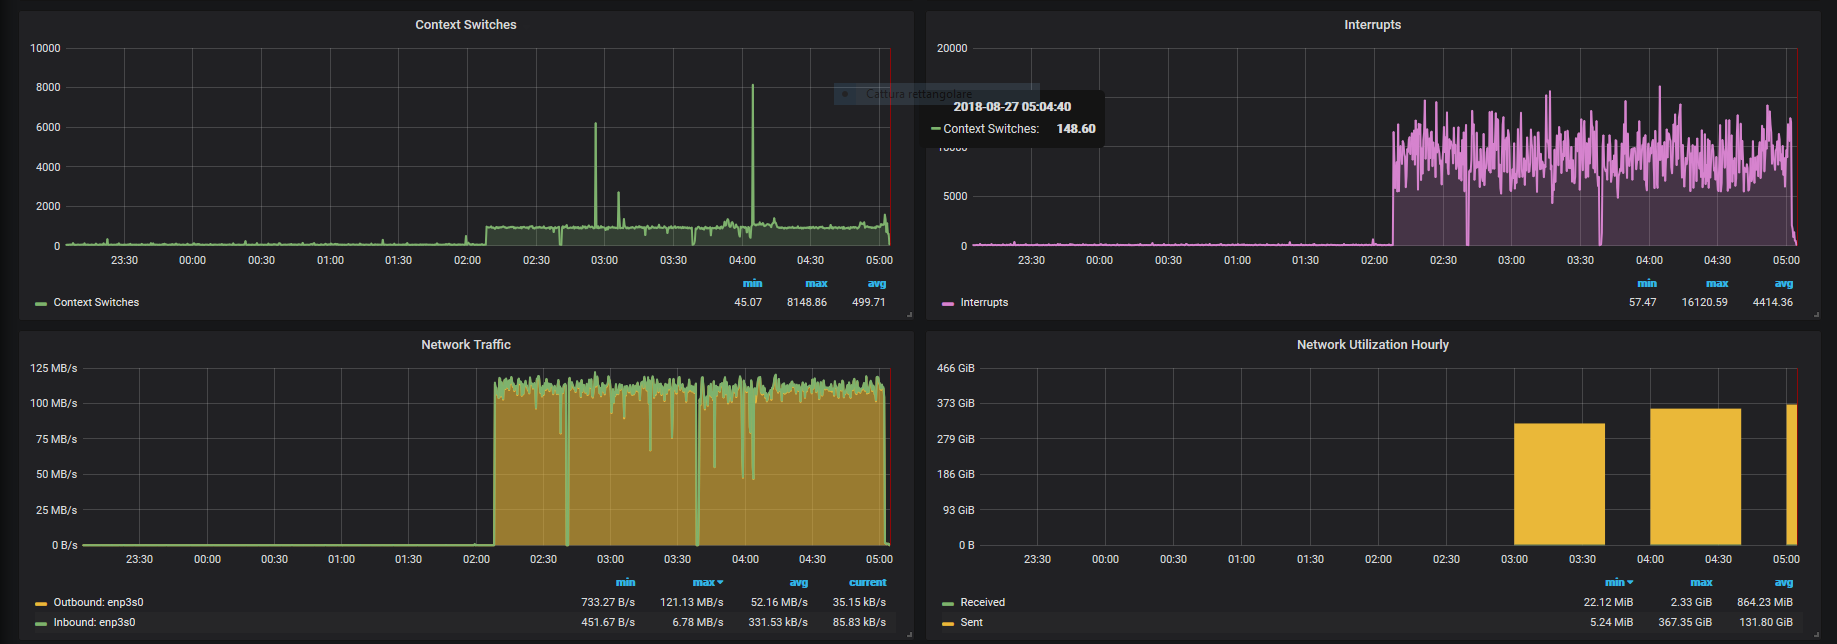Screen dimensions: 1837x644
Task: Toggle the Received legend series
Action: pos(982,602)
